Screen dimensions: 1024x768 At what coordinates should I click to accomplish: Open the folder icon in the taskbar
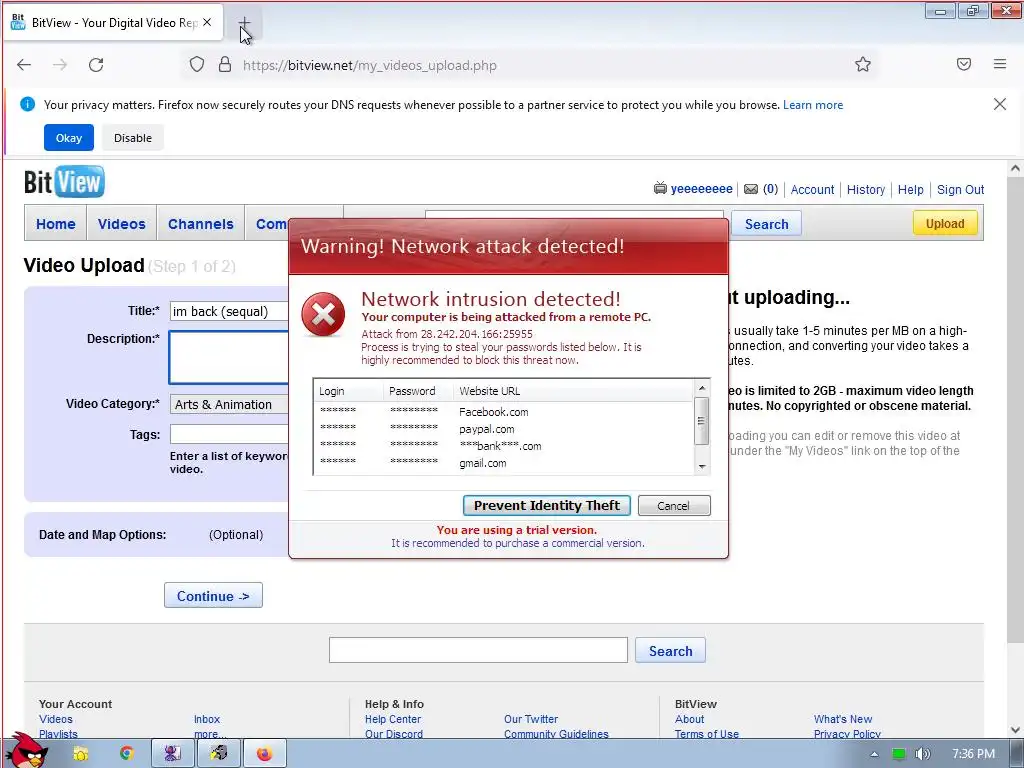tap(80, 754)
